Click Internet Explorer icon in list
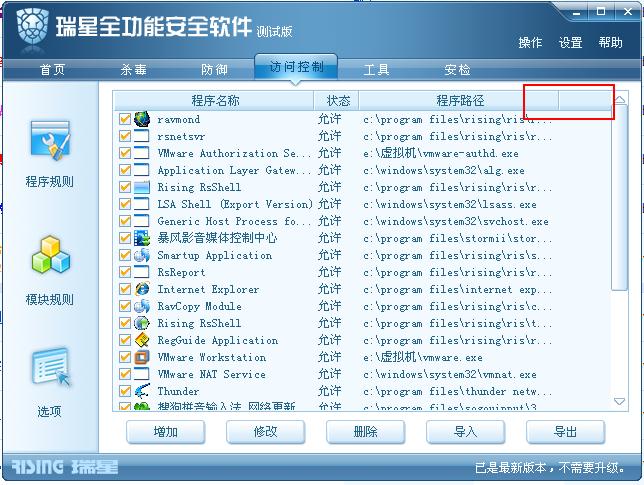Image resolution: width=644 pixels, height=485 pixels. click(x=142, y=289)
